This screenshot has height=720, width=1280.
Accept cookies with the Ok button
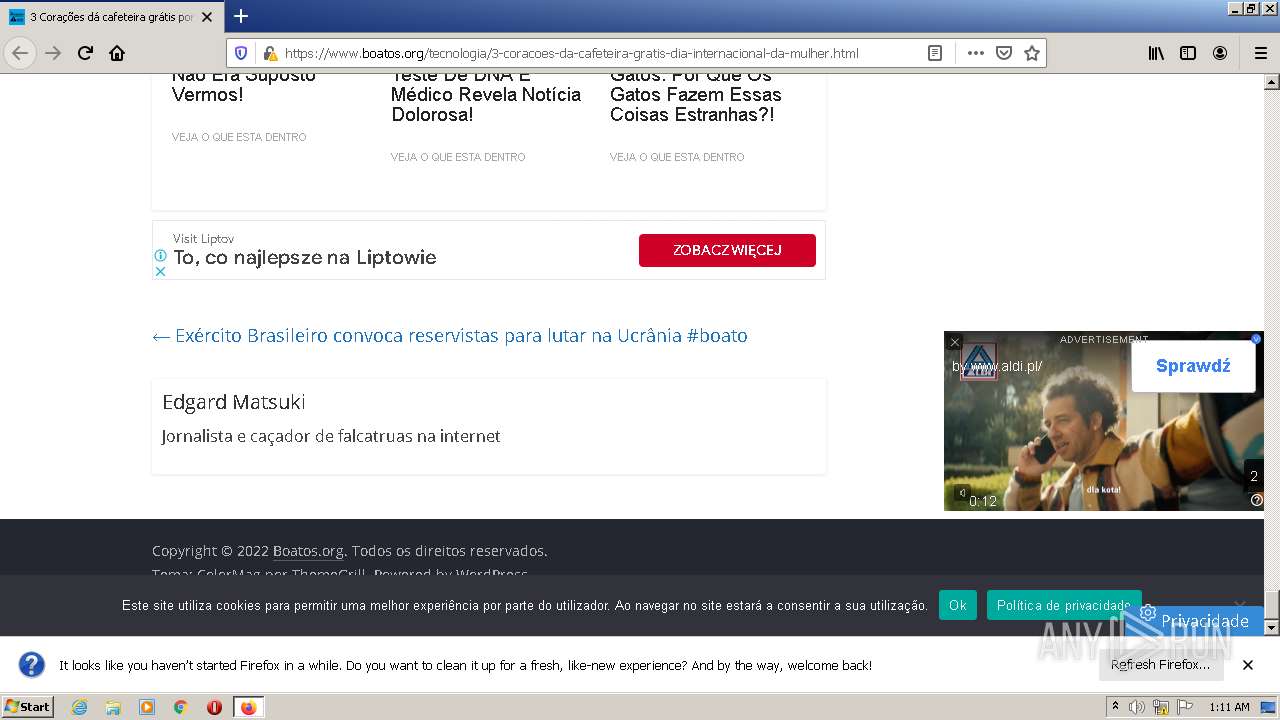[x=958, y=605]
